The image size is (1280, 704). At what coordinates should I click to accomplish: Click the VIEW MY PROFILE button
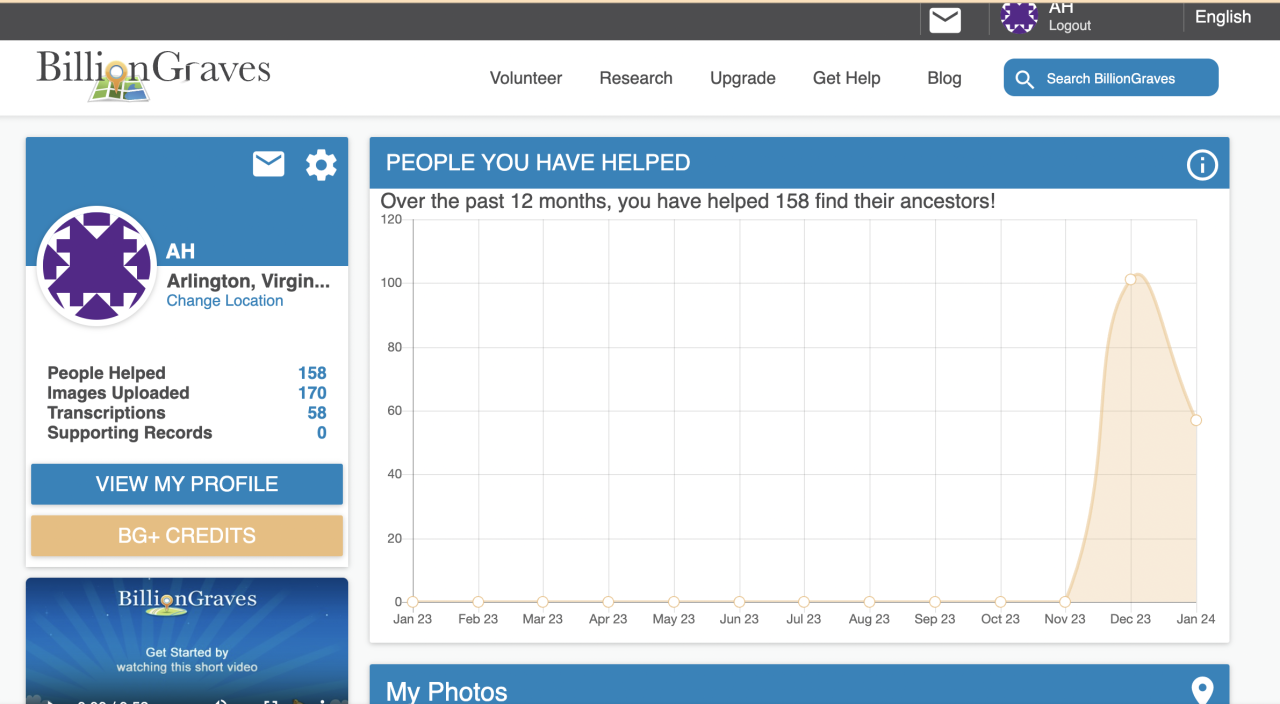pyautogui.click(x=187, y=484)
